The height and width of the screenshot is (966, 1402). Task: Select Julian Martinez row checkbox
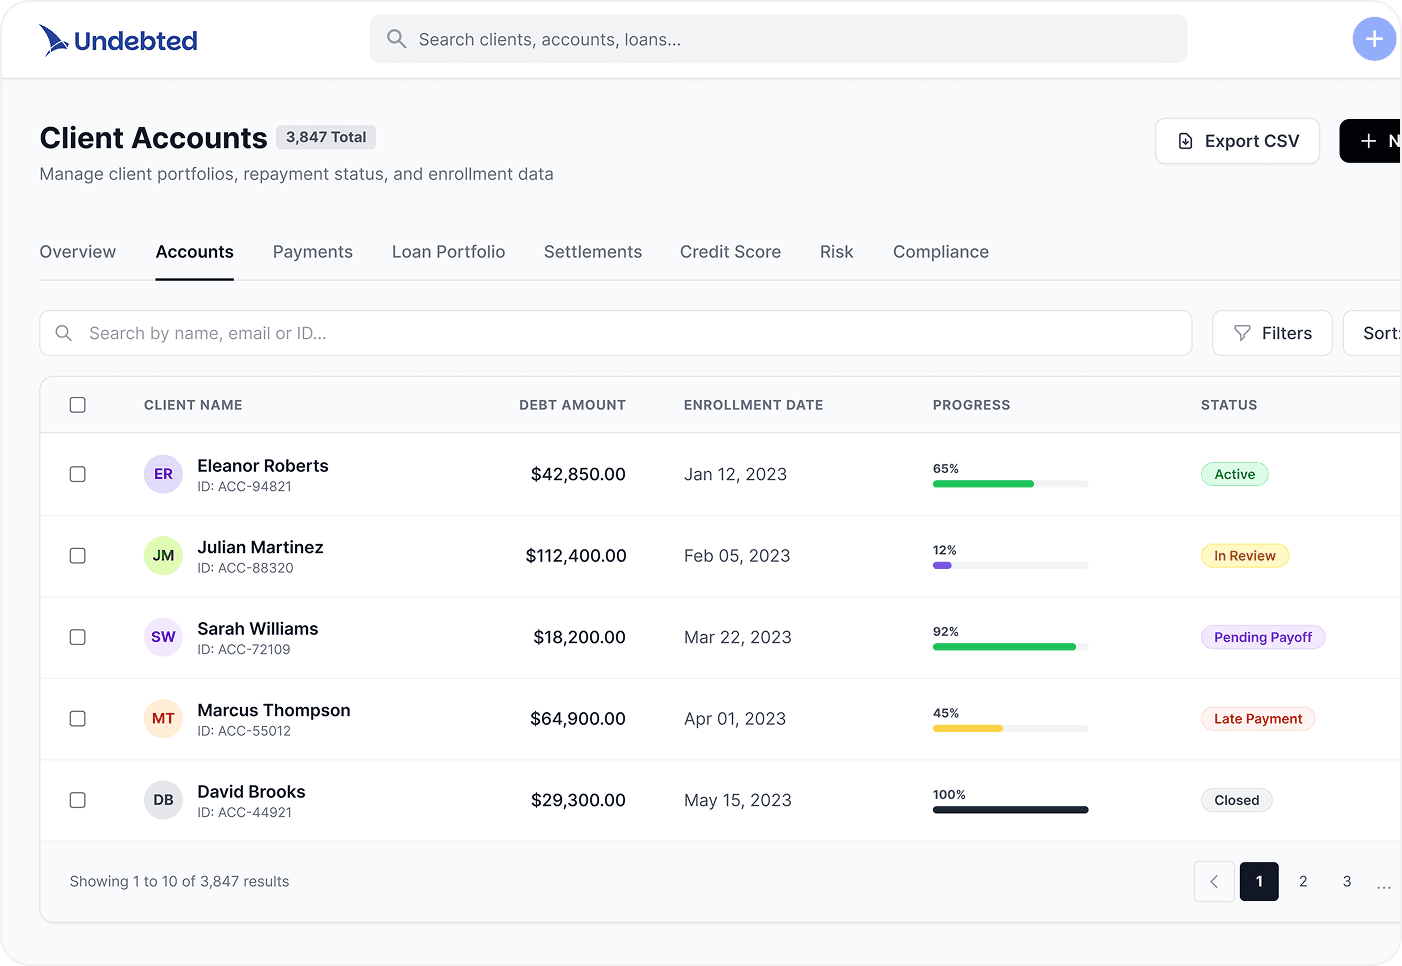pyautogui.click(x=78, y=556)
